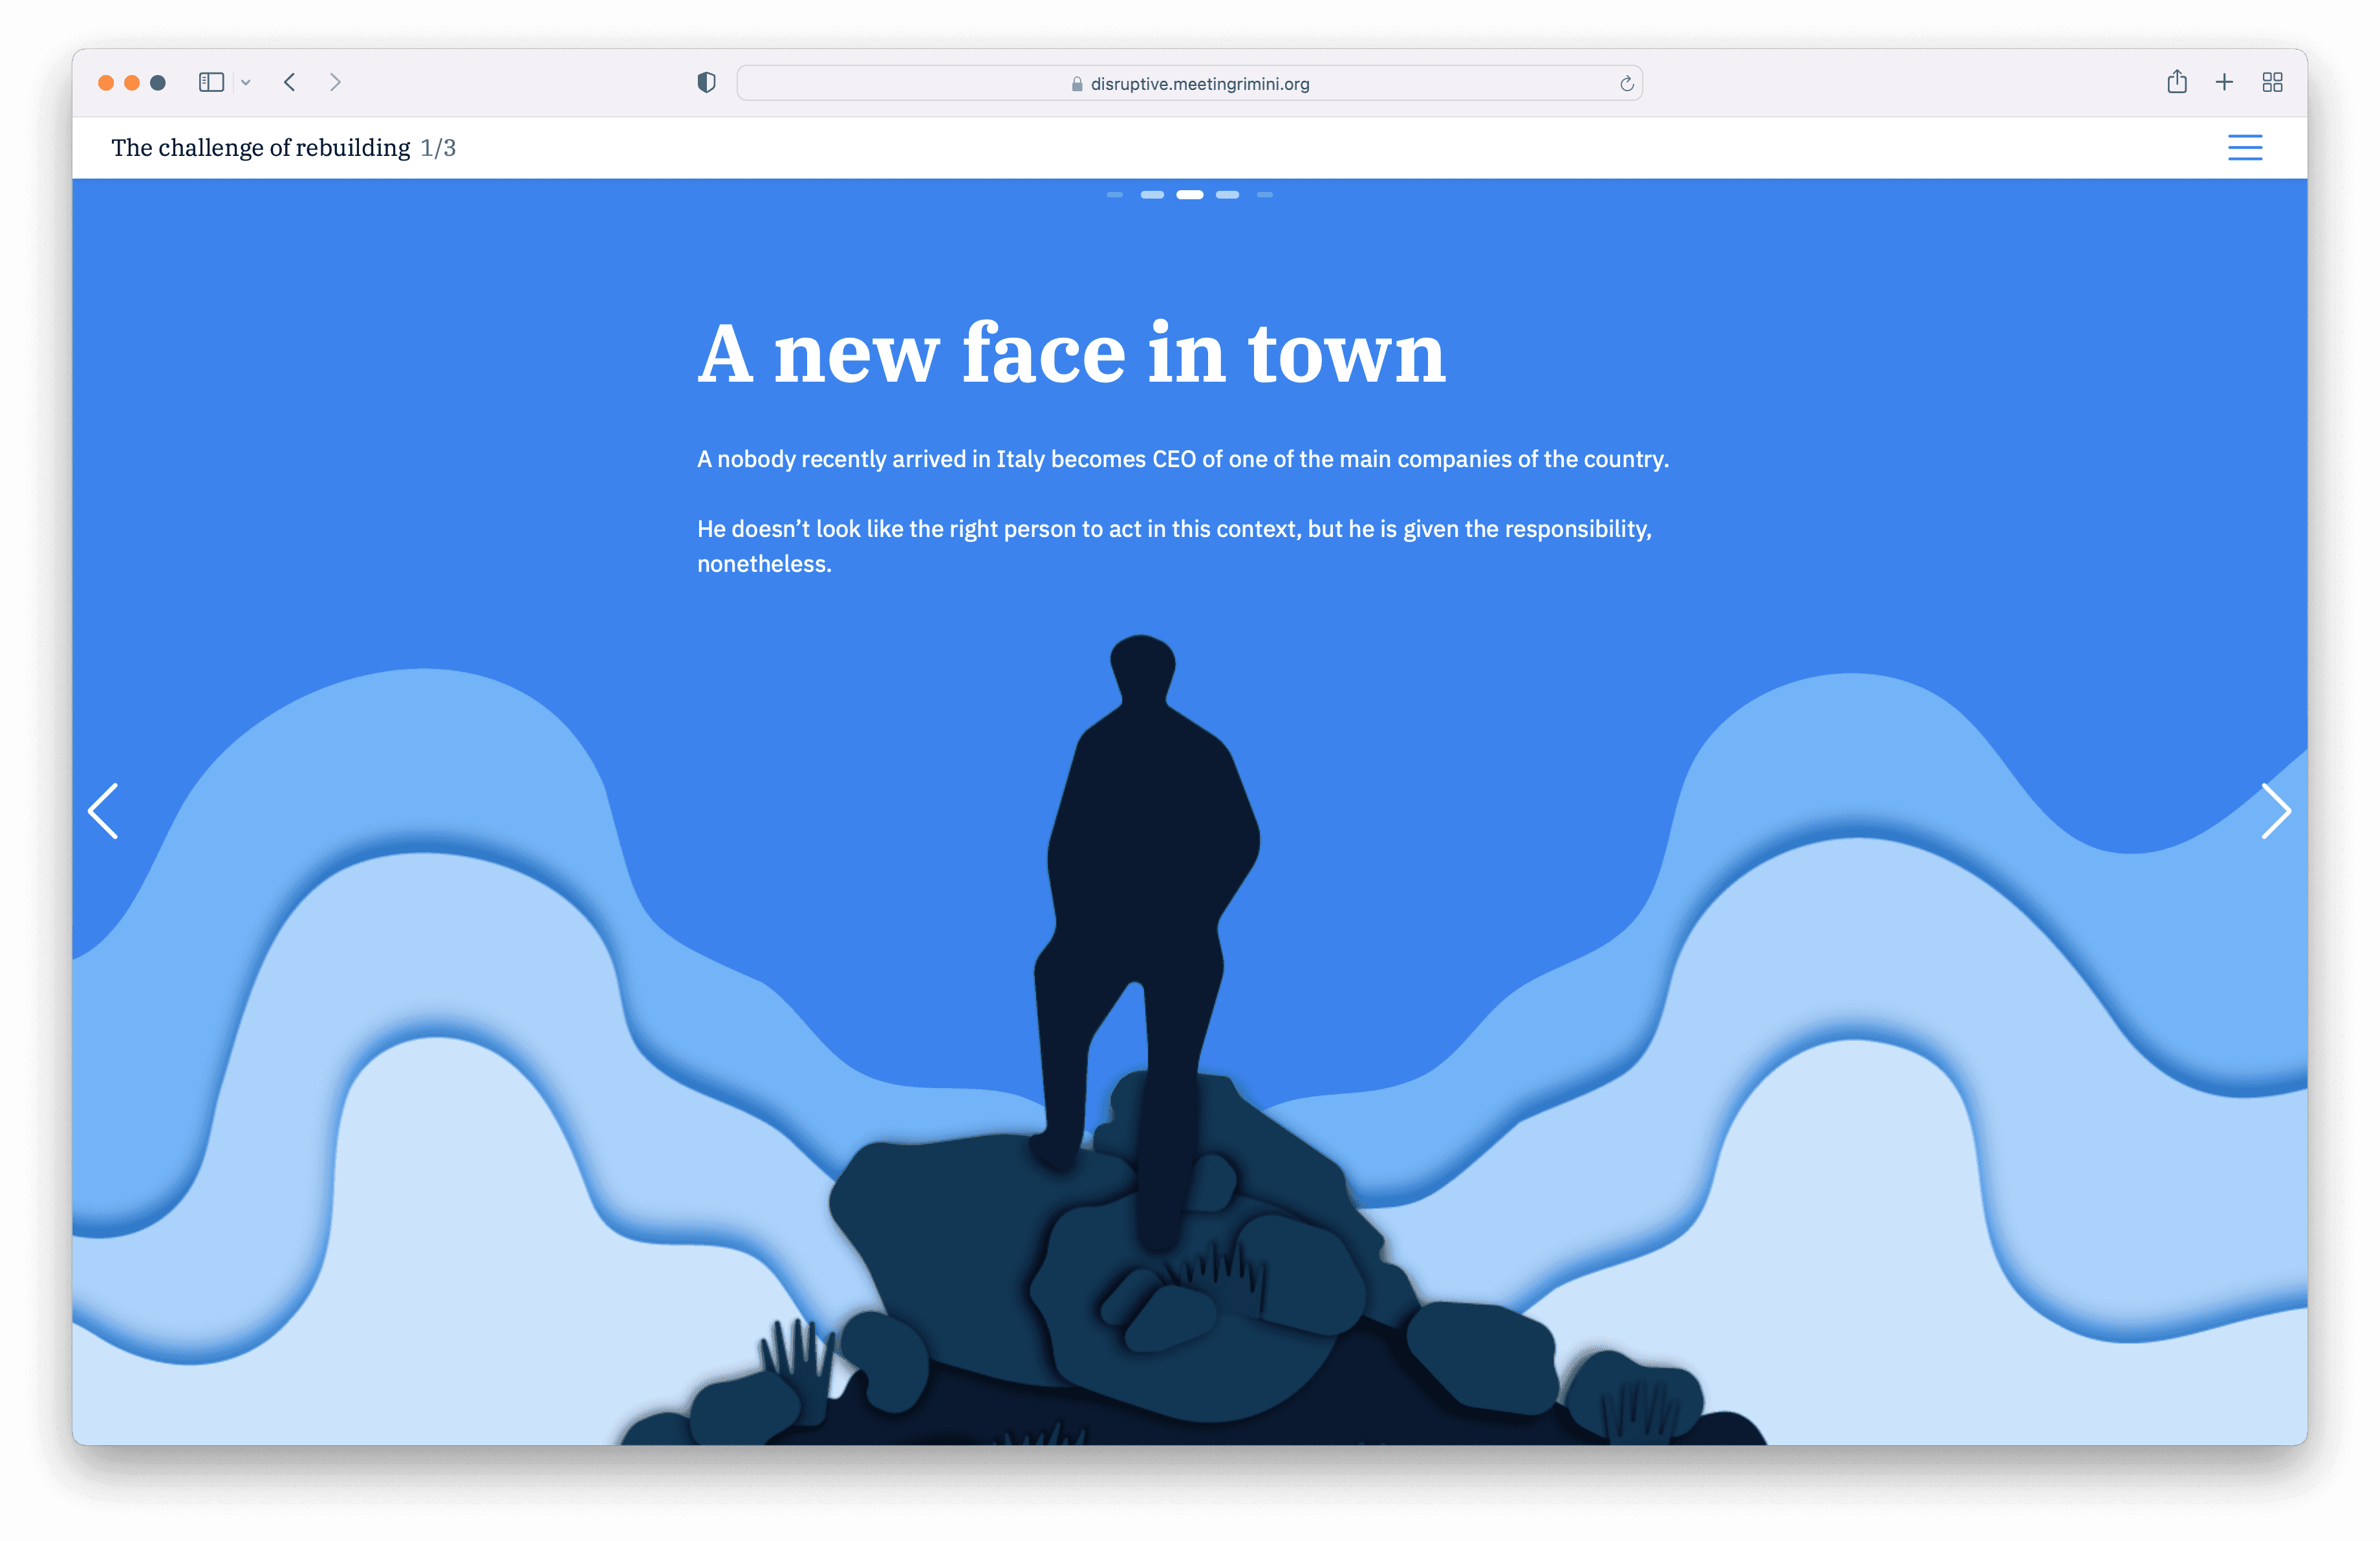Expand the sidebar dropdown chevron
The width and height of the screenshot is (2380, 1541).
(x=246, y=83)
